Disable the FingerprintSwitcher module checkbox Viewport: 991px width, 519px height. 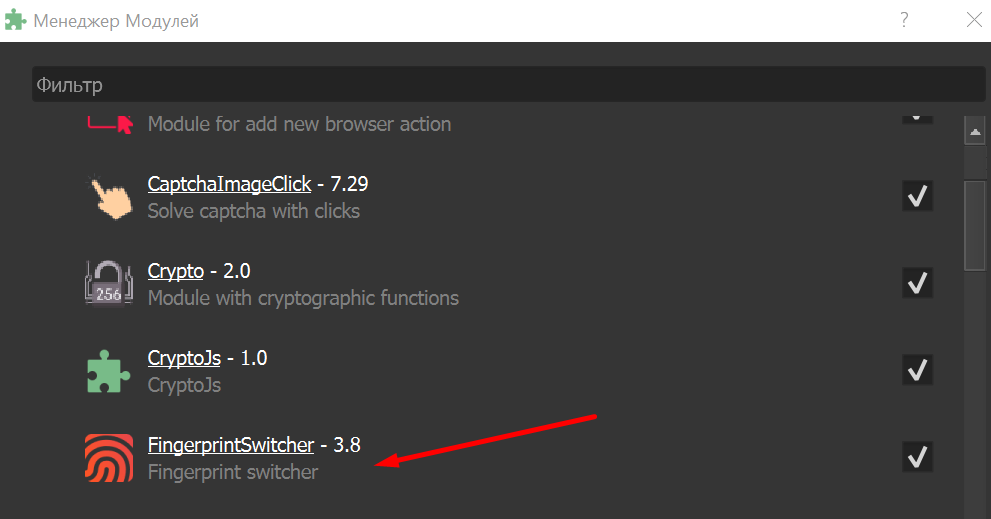917,458
